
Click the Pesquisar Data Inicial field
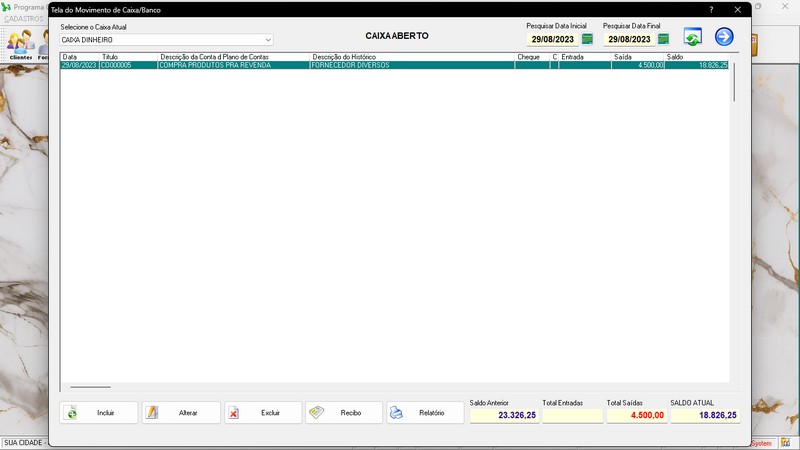click(553, 39)
